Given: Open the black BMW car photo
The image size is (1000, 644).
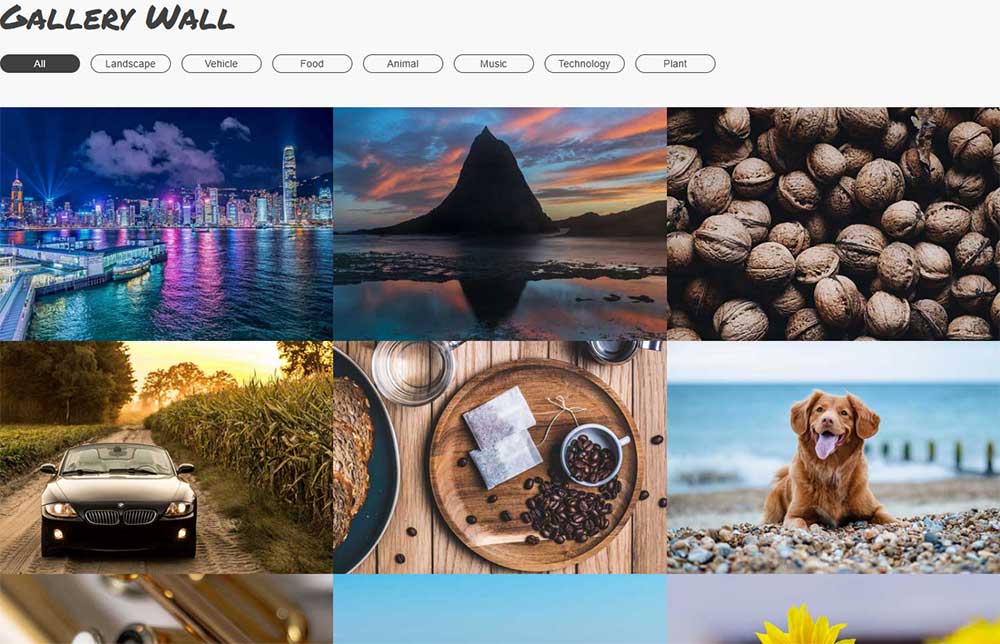Looking at the screenshot, I should pyautogui.click(x=166, y=457).
